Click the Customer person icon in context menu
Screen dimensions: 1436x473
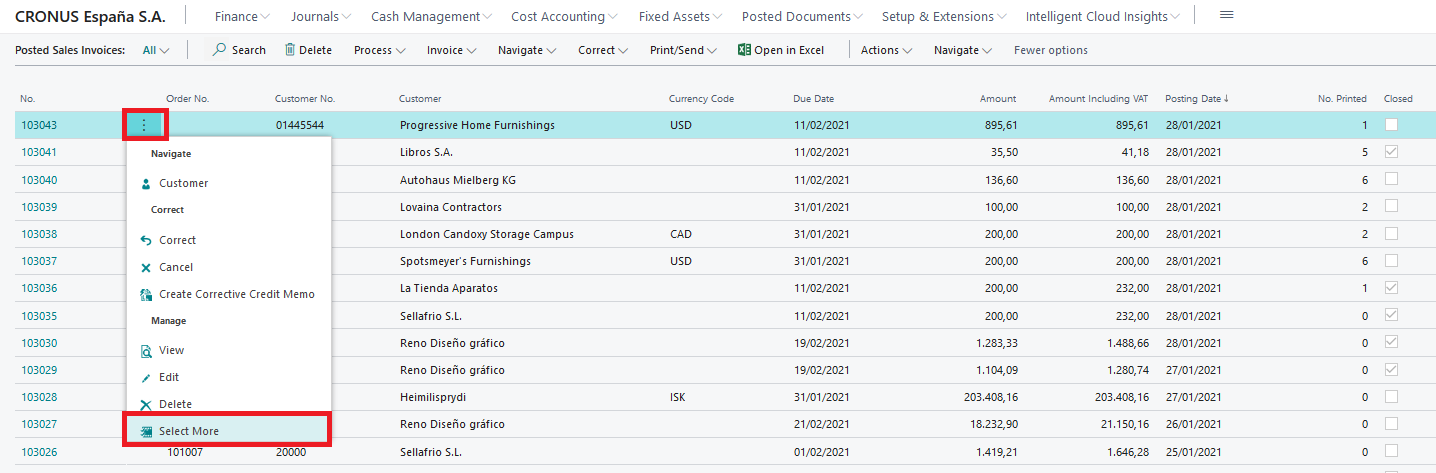click(x=146, y=183)
